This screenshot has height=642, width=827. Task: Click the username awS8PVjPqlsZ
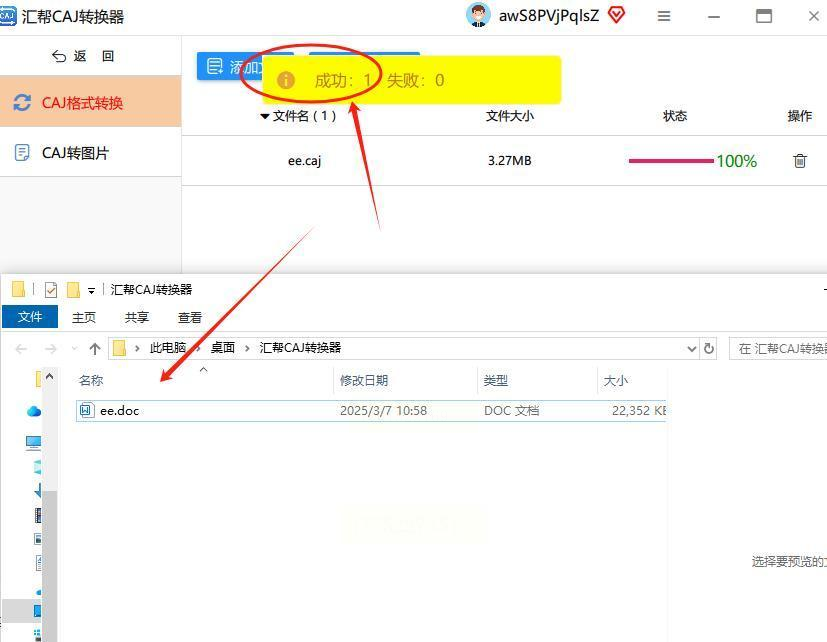pyautogui.click(x=549, y=16)
